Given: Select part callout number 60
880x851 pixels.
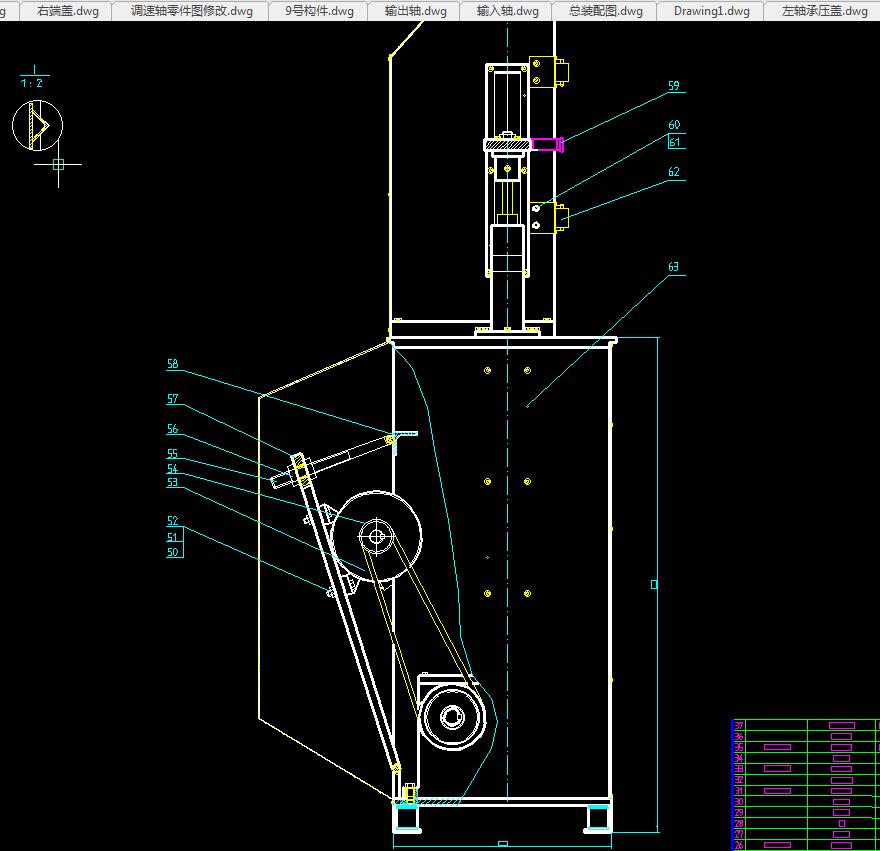Looking at the screenshot, I should coord(674,125).
